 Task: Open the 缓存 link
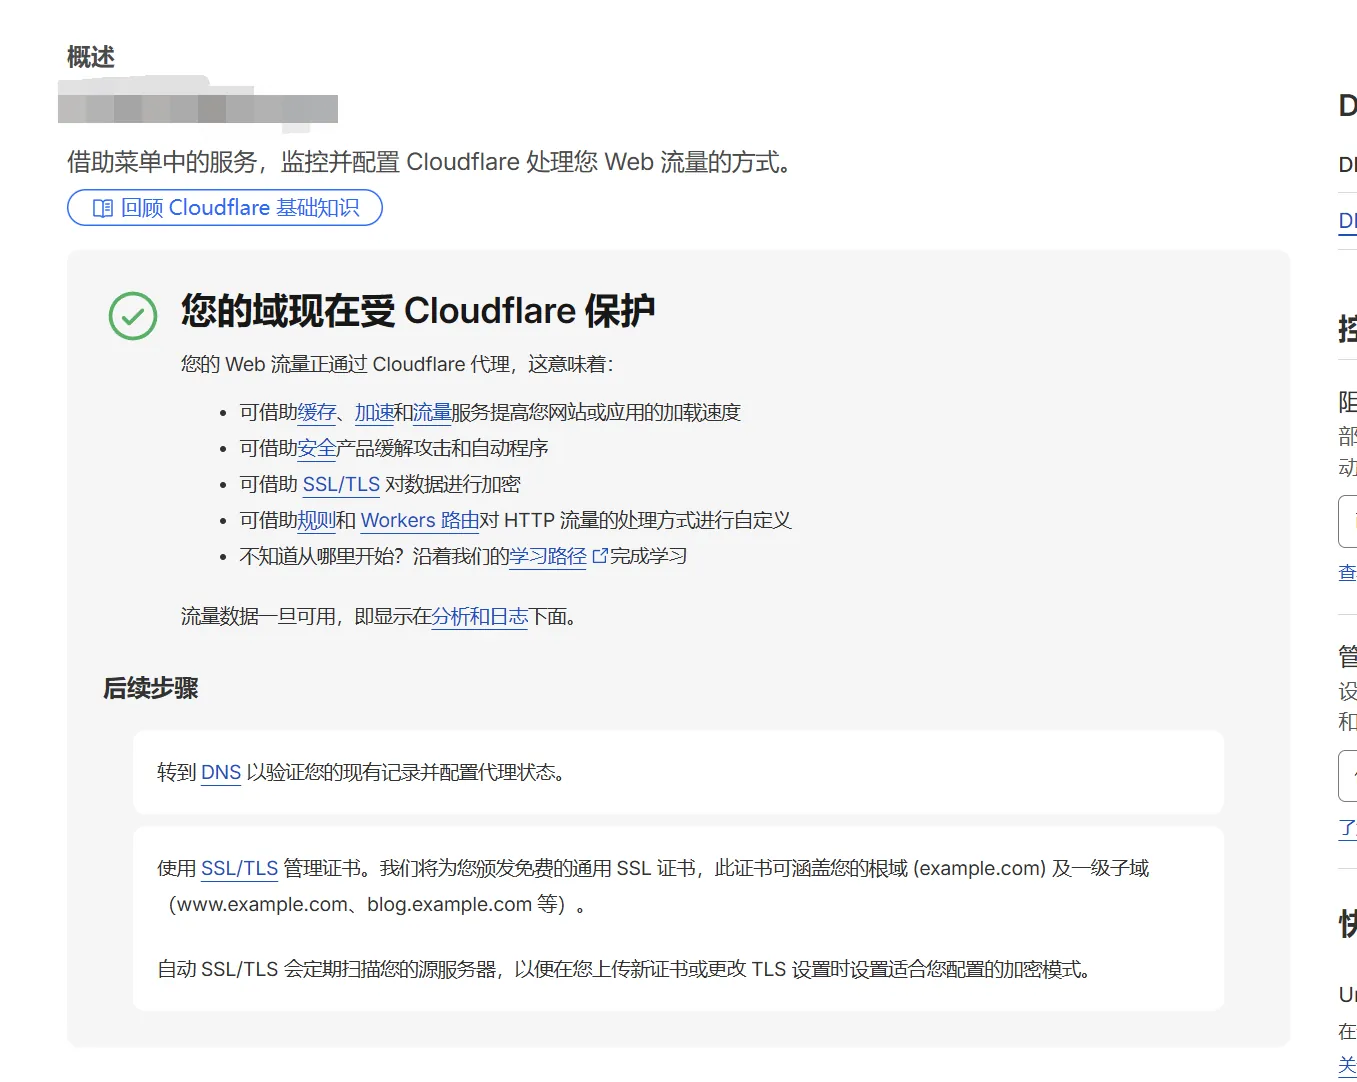pyautogui.click(x=317, y=412)
